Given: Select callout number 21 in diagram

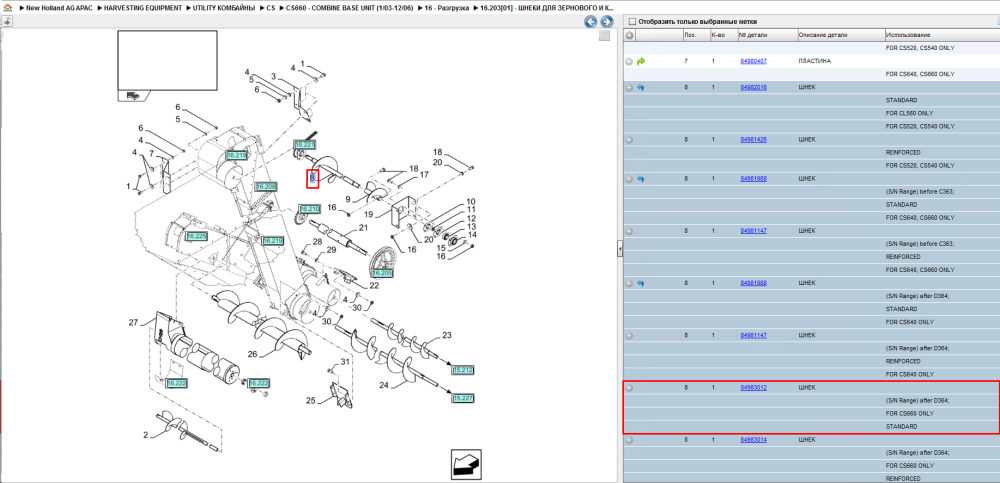Looking at the screenshot, I should 364,227.
